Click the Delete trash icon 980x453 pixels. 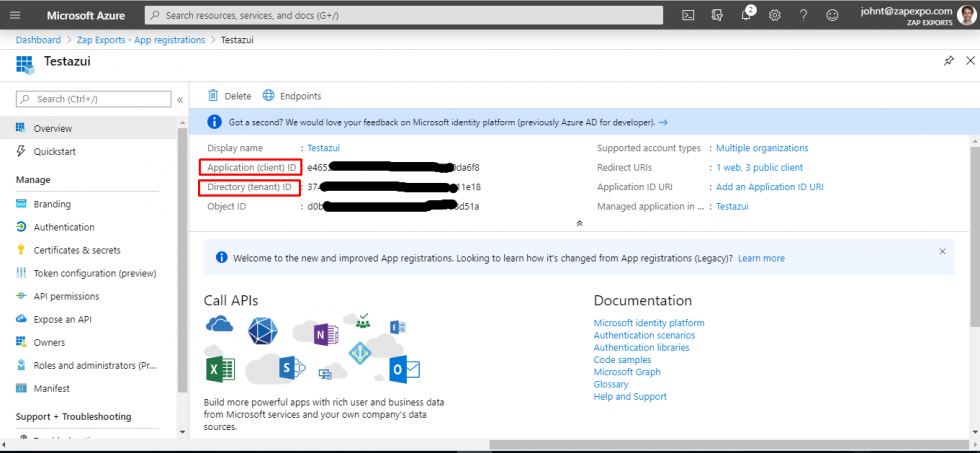(x=213, y=96)
